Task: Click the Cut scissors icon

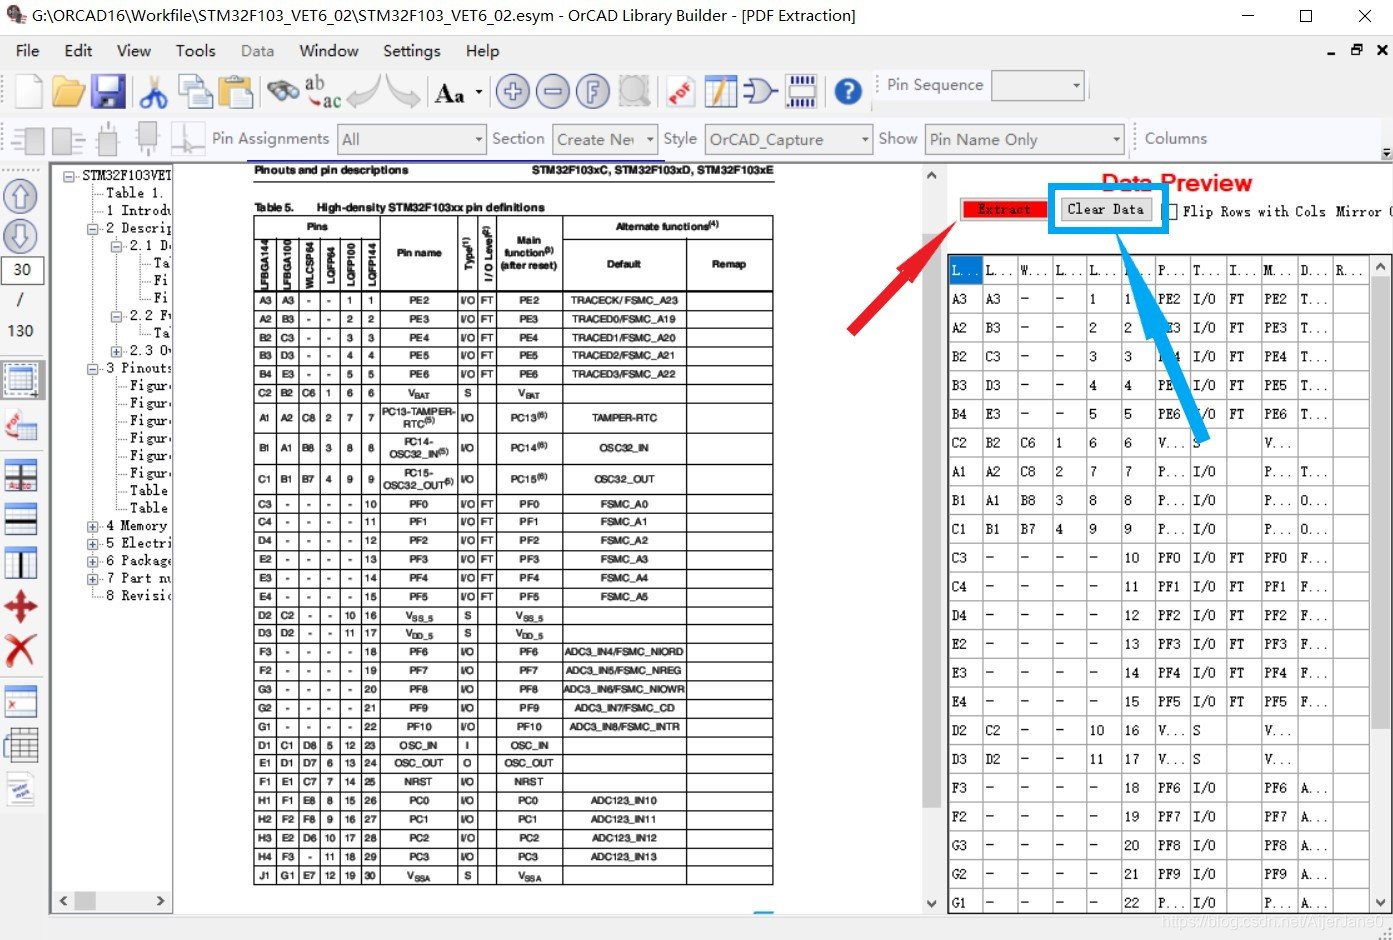Action: (x=153, y=92)
